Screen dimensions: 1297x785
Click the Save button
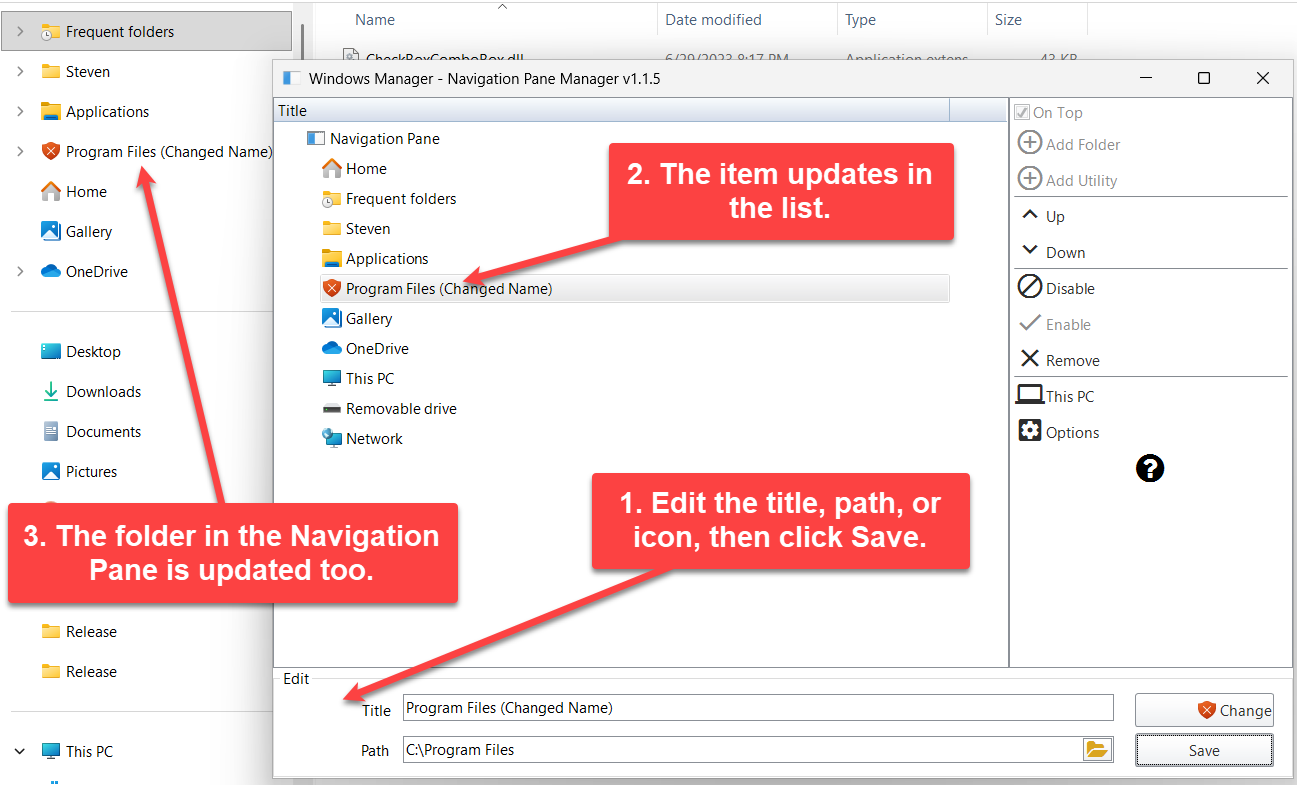[x=1204, y=750]
